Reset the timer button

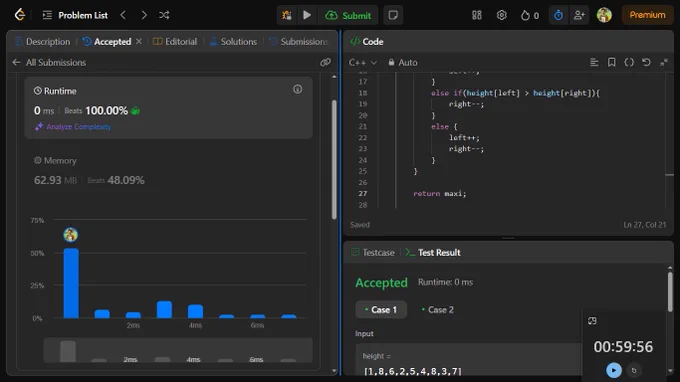point(634,370)
